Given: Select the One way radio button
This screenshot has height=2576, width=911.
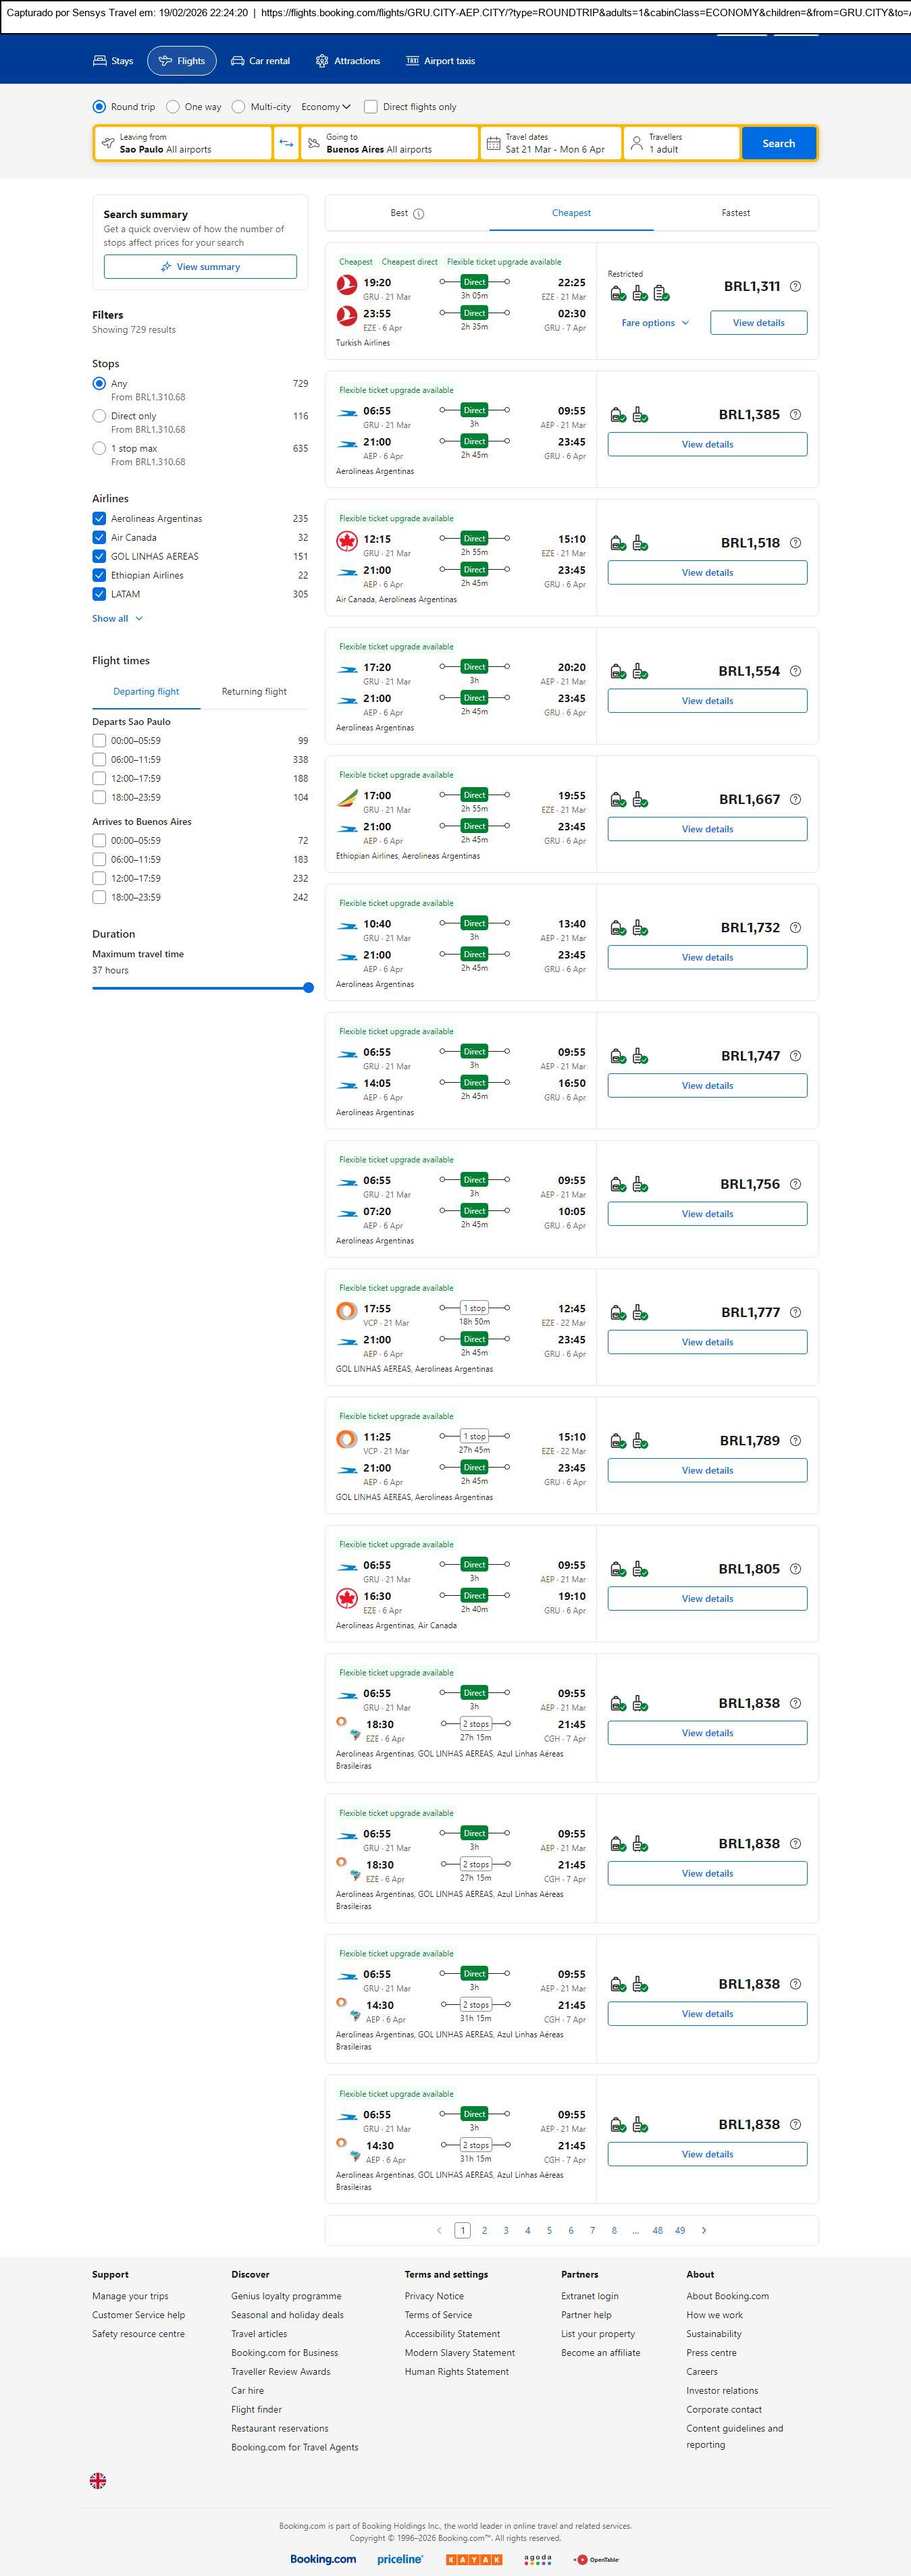Looking at the screenshot, I should tap(173, 107).
